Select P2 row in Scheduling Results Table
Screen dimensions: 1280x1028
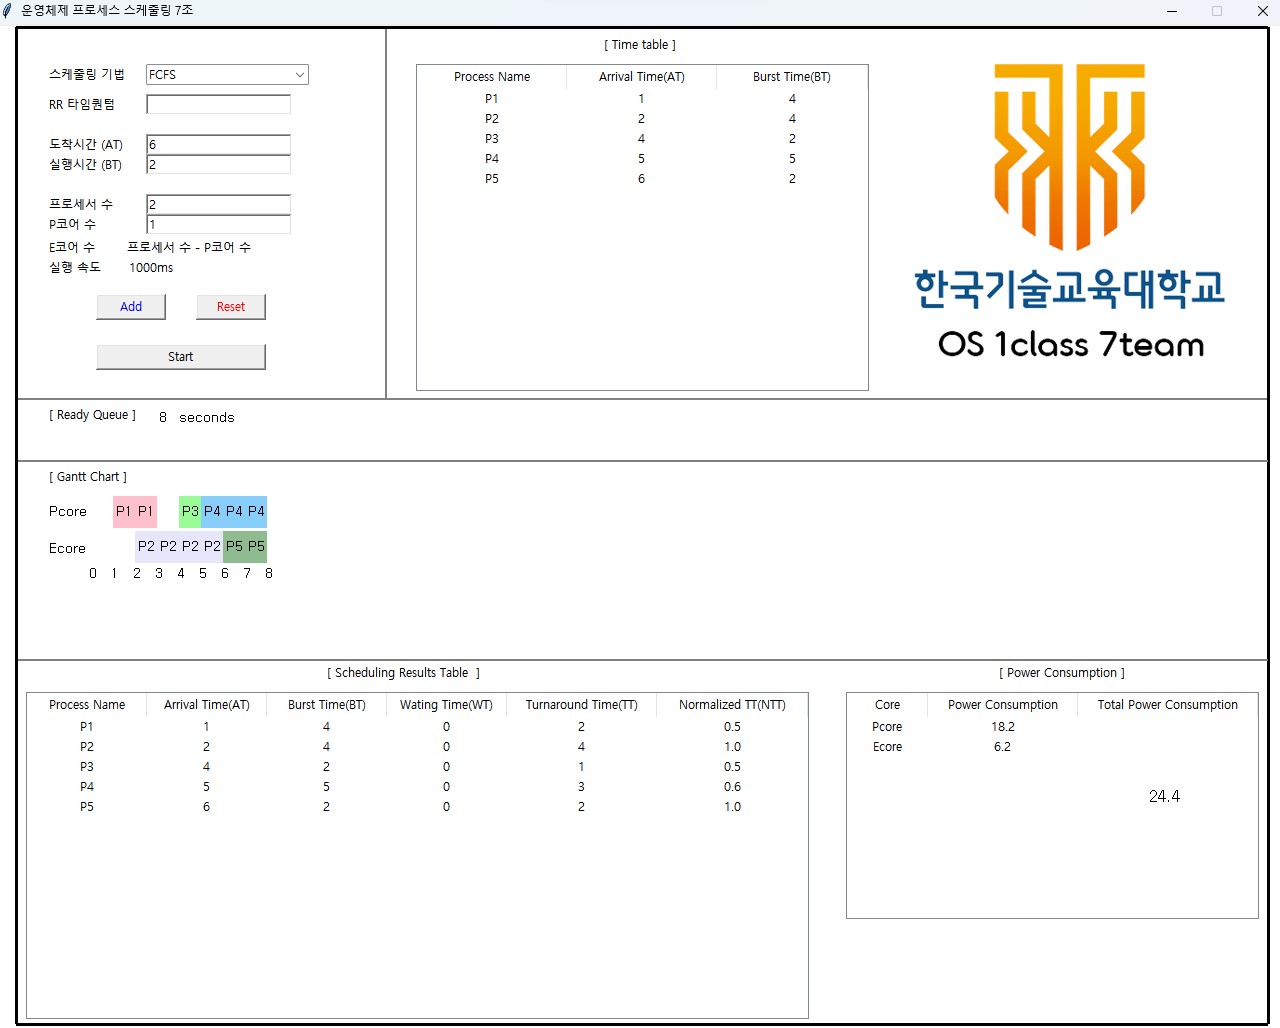417,747
